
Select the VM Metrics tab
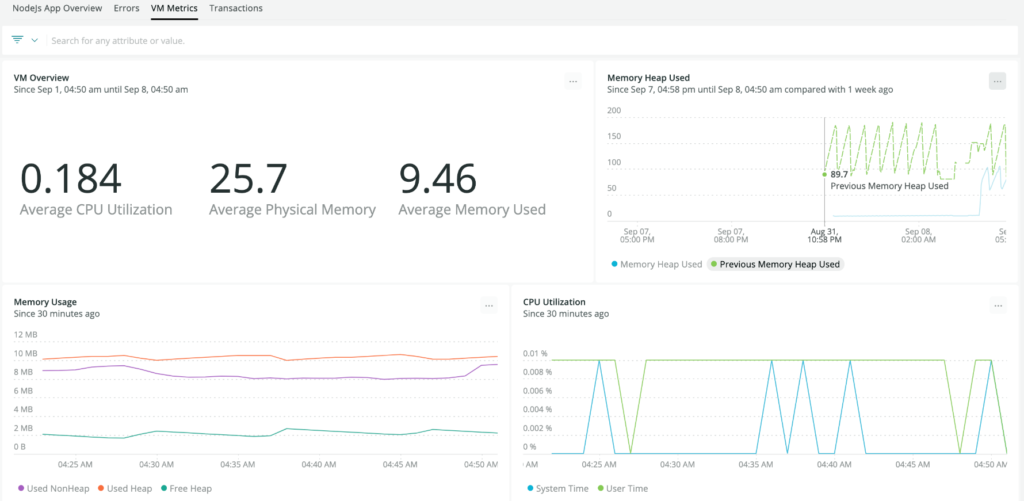(174, 8)
